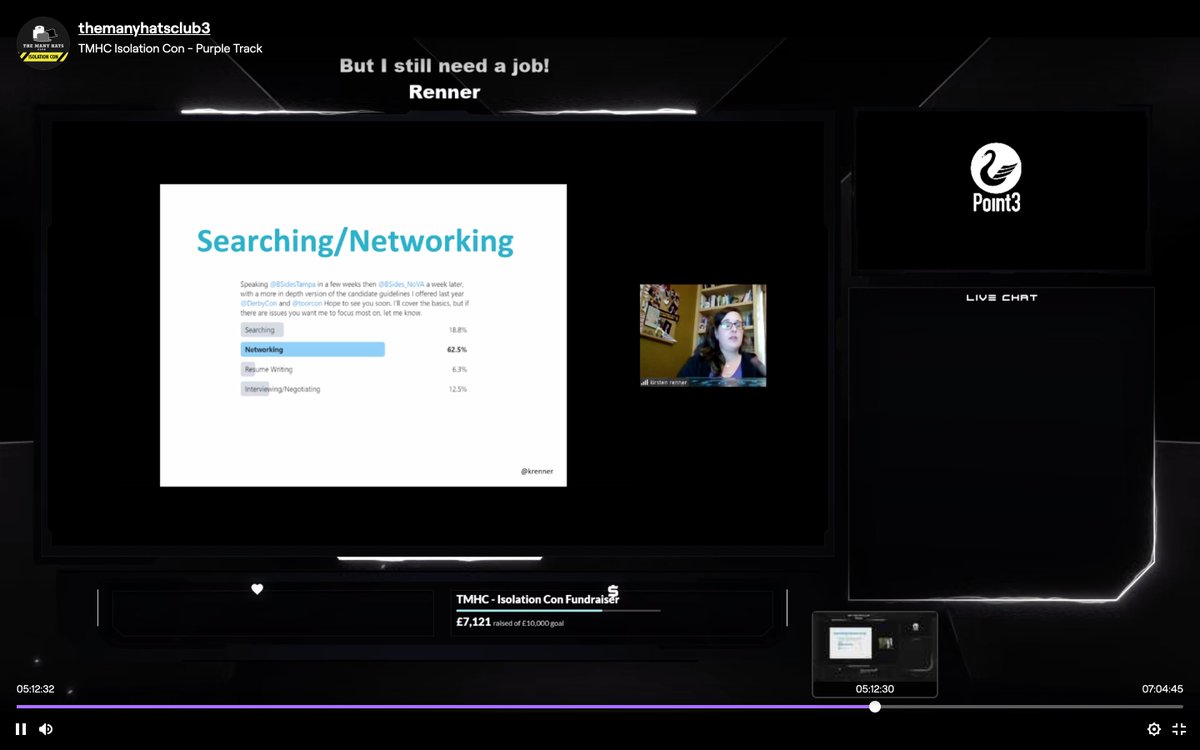Click the 62.5% poll result
Screen dimensions: 1200x750
456,350
